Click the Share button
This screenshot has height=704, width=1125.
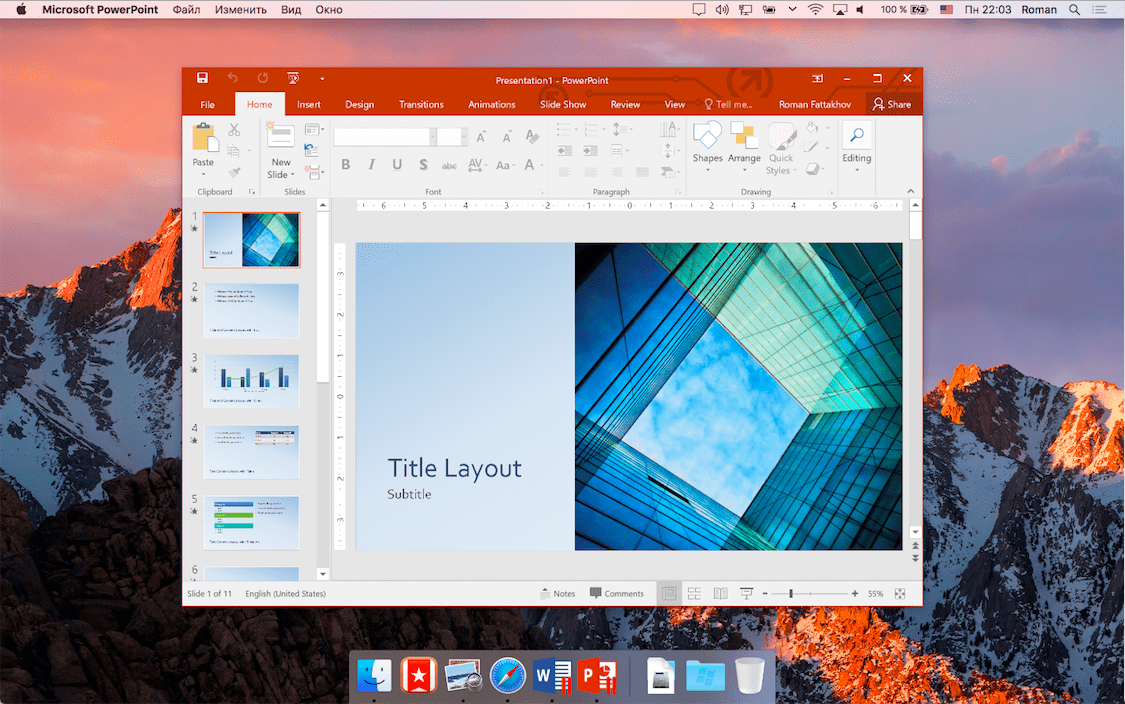(x=892, y=104)
